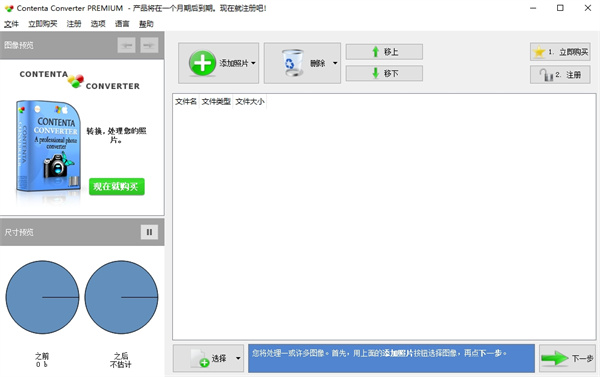Open the Options menu

(98, 24)
